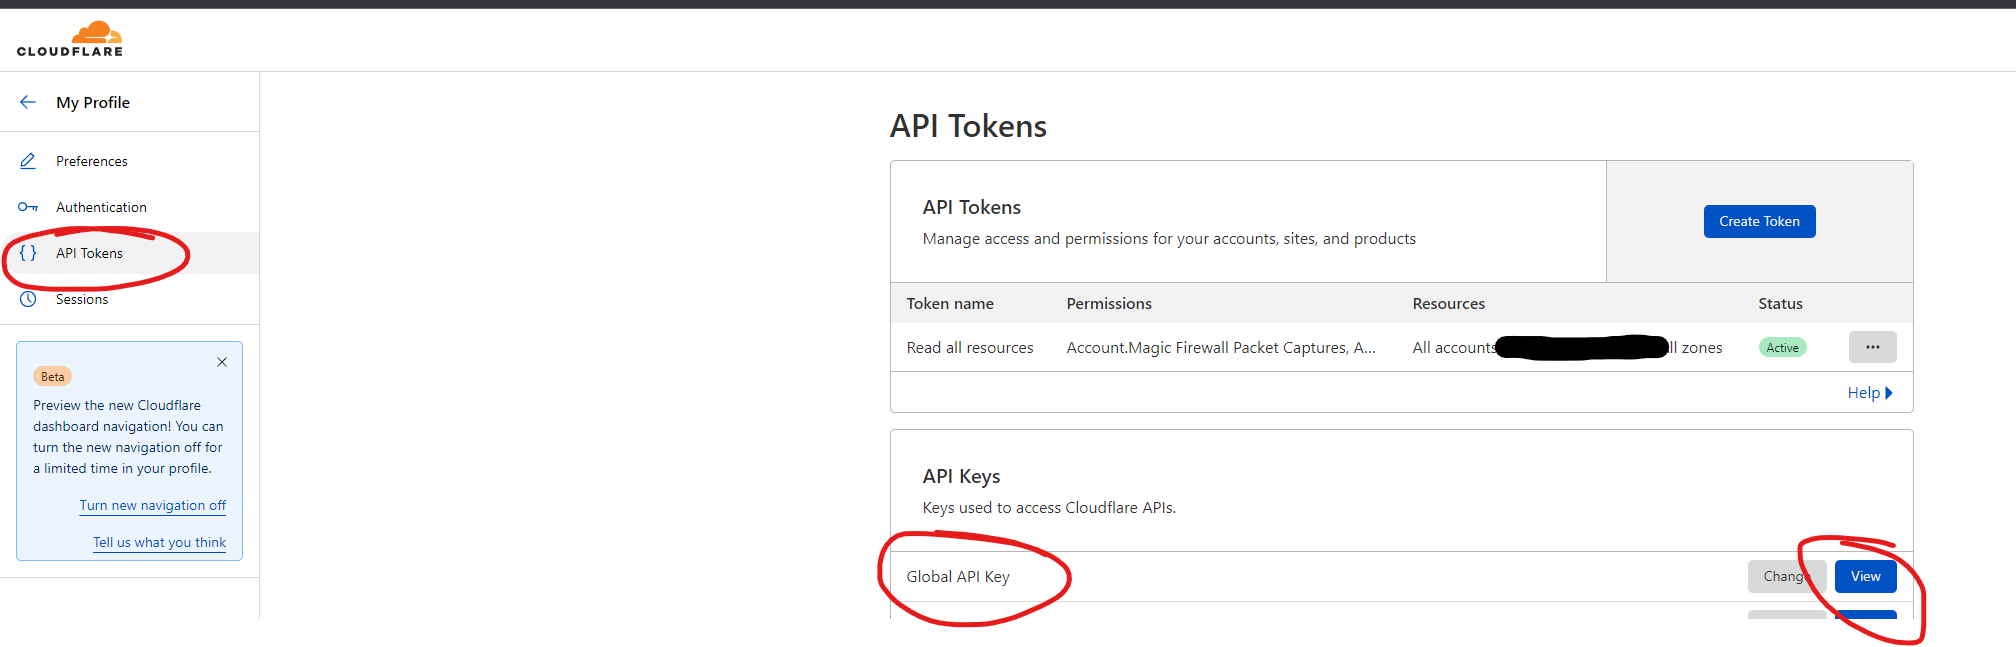
Task: Click the Cloudflare logo
Action: (71, 38)
